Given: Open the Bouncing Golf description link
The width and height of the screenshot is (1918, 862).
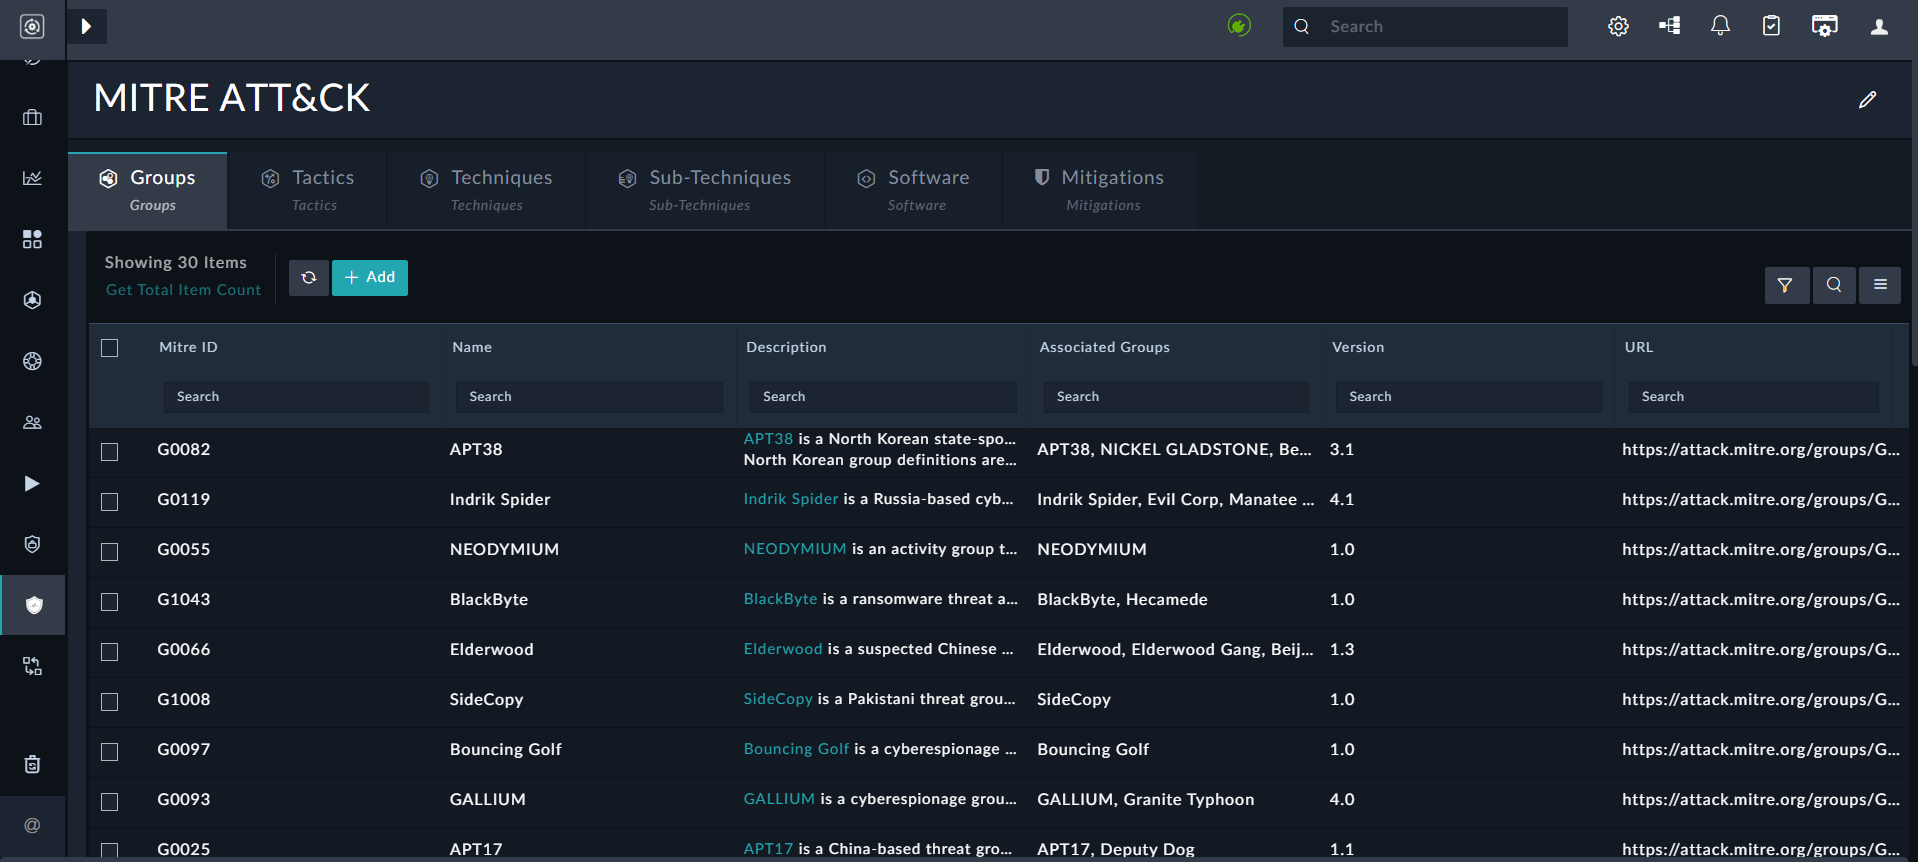Looking at the screenshot, I should (x=796, y=749).
